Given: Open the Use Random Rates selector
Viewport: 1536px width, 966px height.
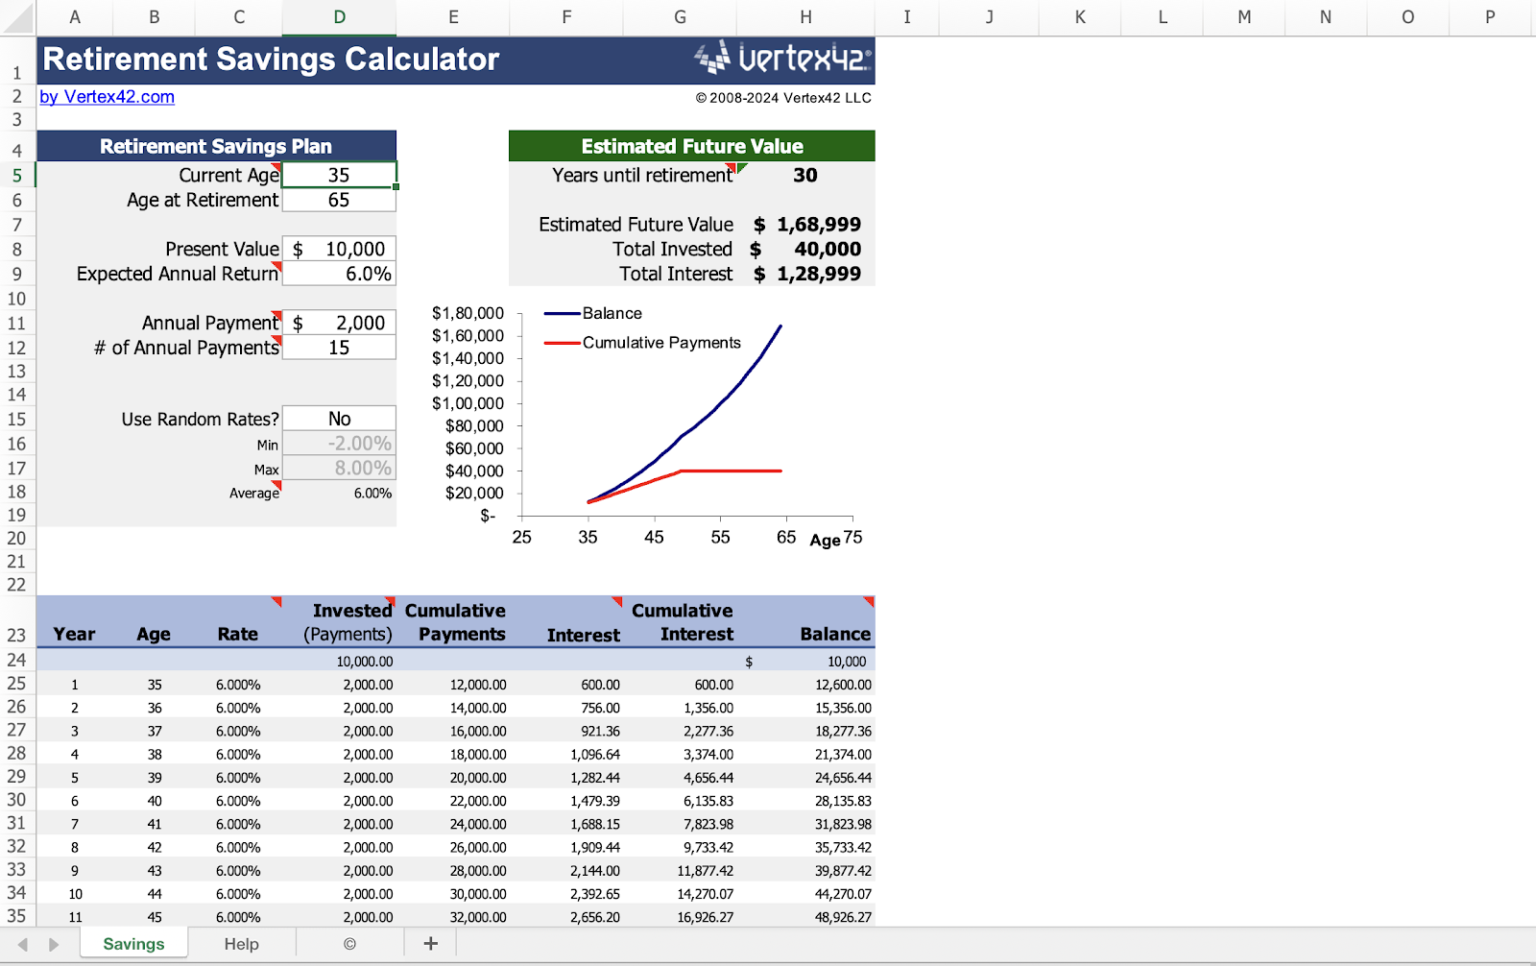Looking at the screenshot, I should (339, 418).
